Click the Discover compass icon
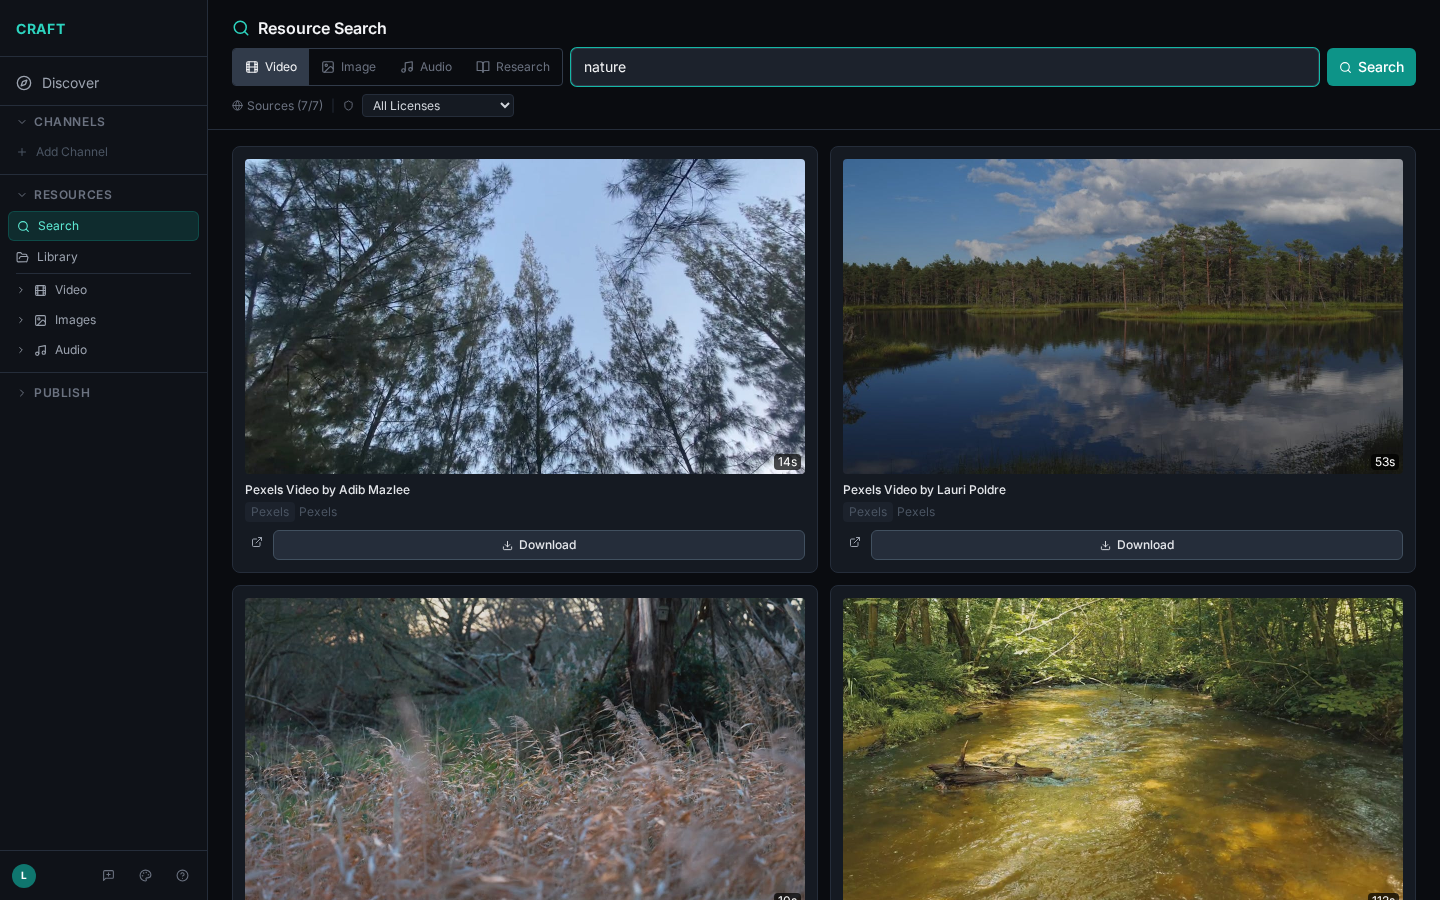The height and width of the screenshot is (900, 1440). (x=24, y=83)
